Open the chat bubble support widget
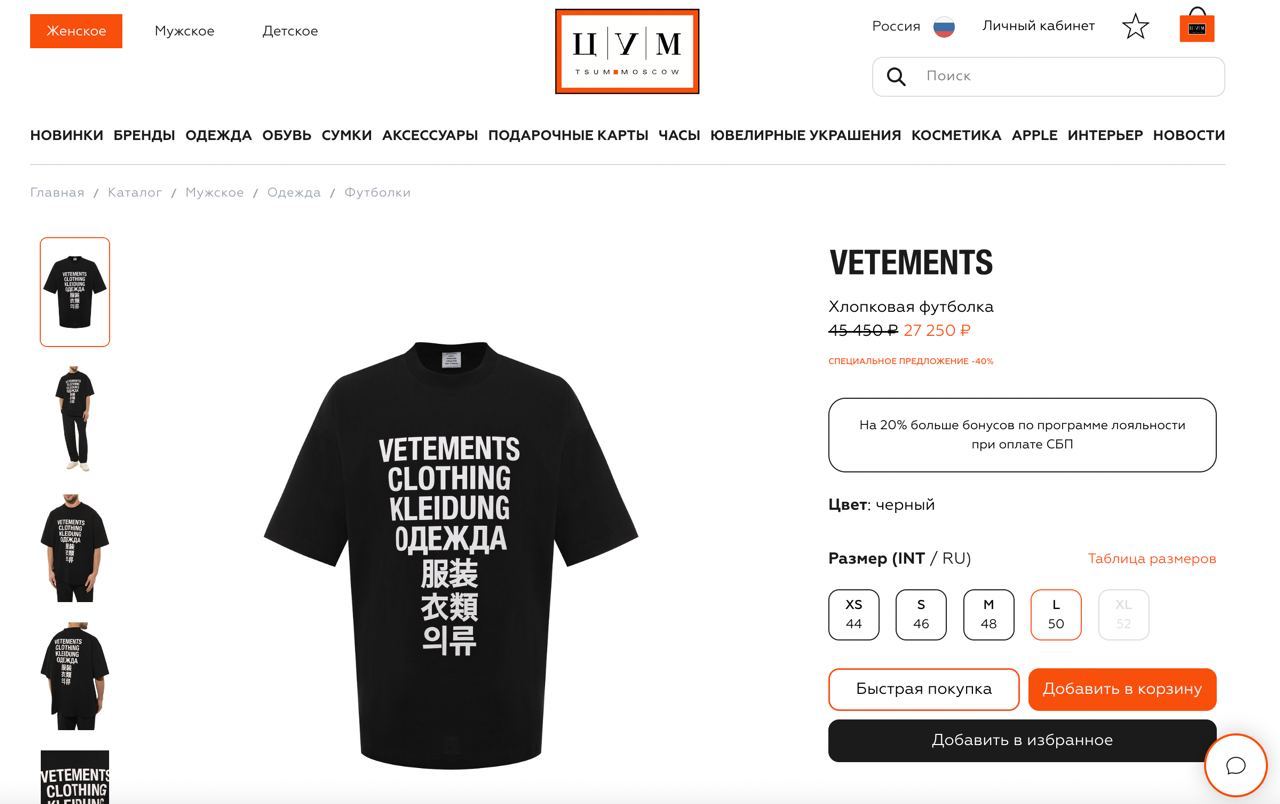1280x804 pixels. (x=1236, y=766)
